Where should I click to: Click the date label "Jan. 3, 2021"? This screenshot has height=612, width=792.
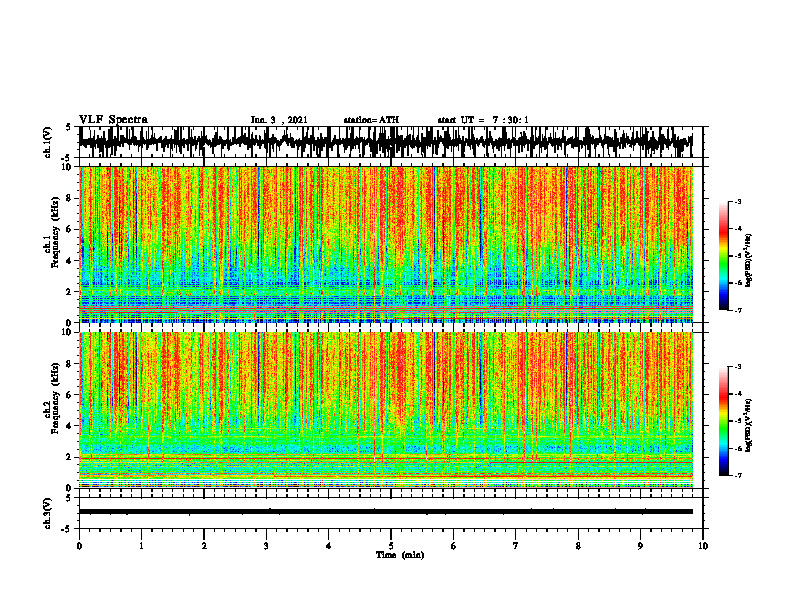[279, 120]
